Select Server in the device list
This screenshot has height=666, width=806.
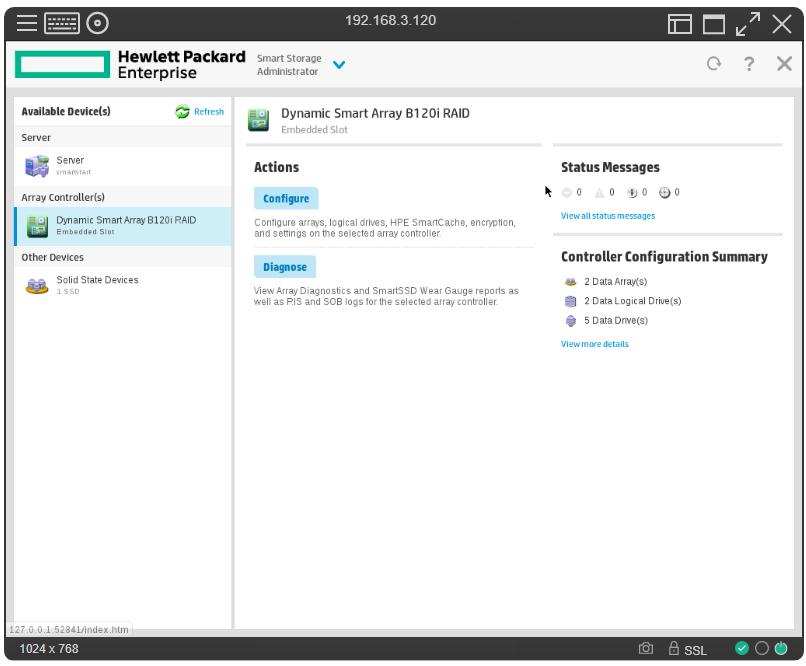click(x=70, y=164)
